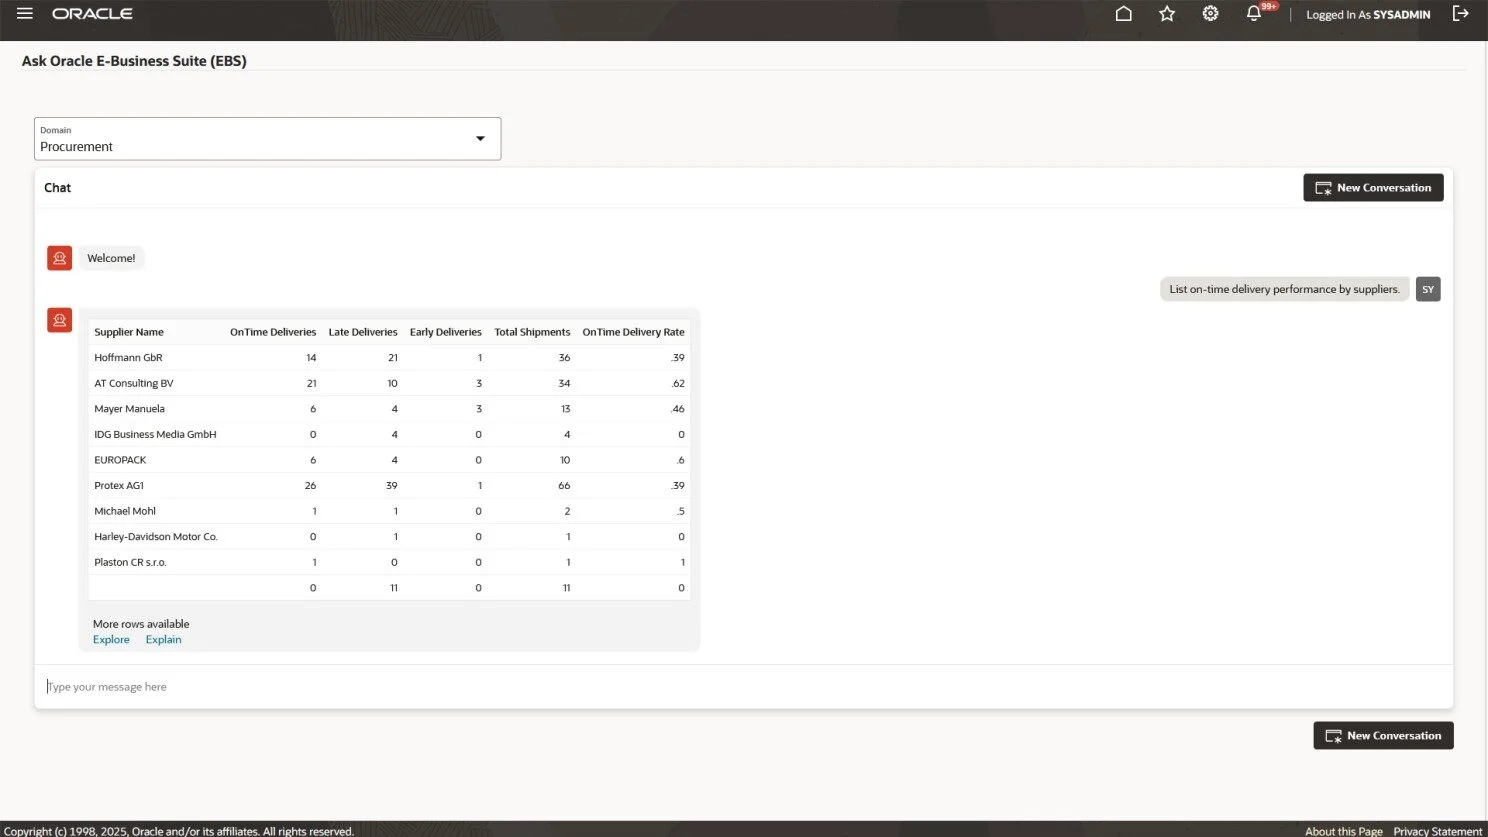Click the OnTime Delivery Rate column header
The width and height of the screenshot is (1488, 837).
click(634, 332)
